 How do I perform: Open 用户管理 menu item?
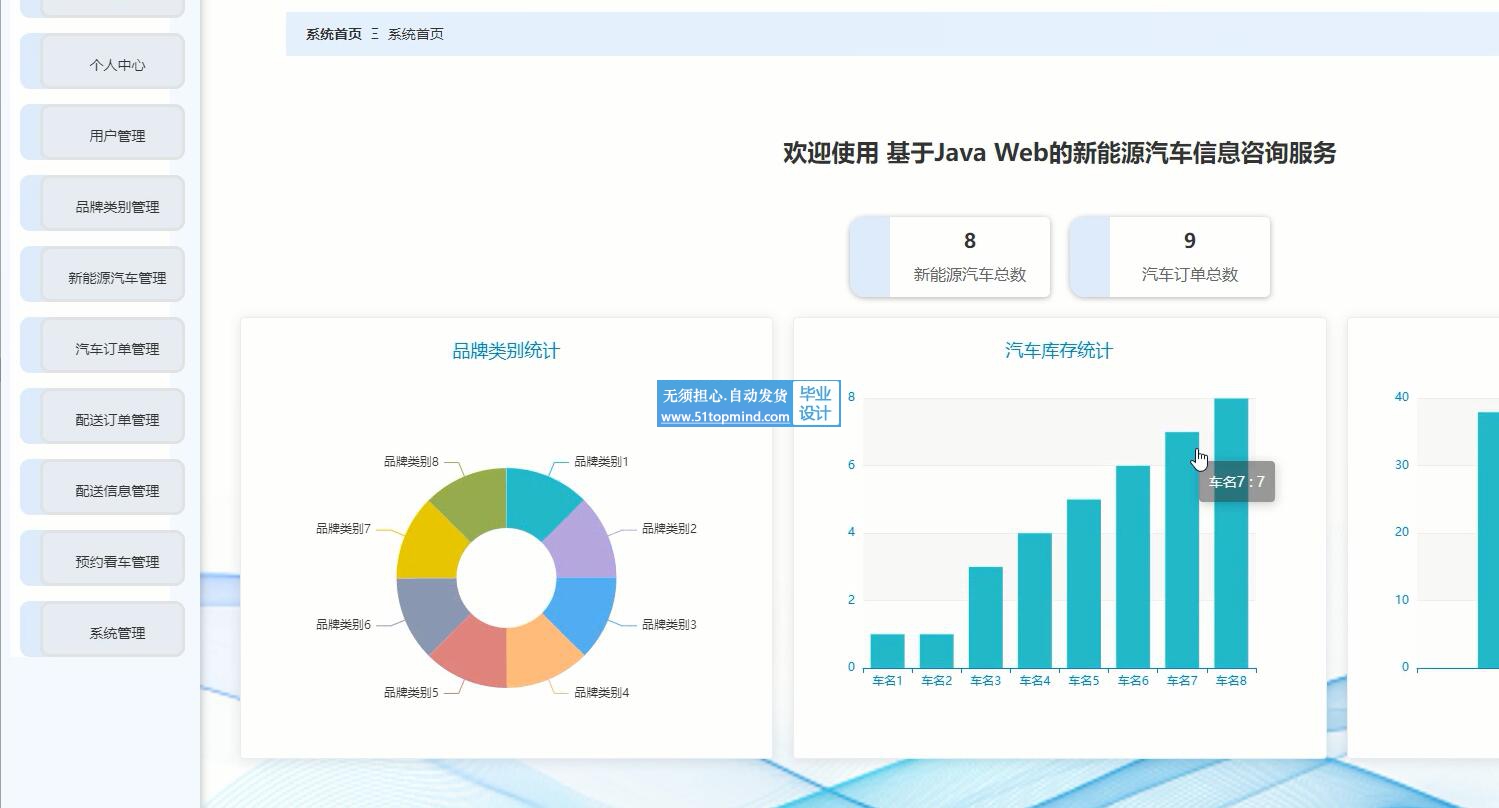click(116, 136)
